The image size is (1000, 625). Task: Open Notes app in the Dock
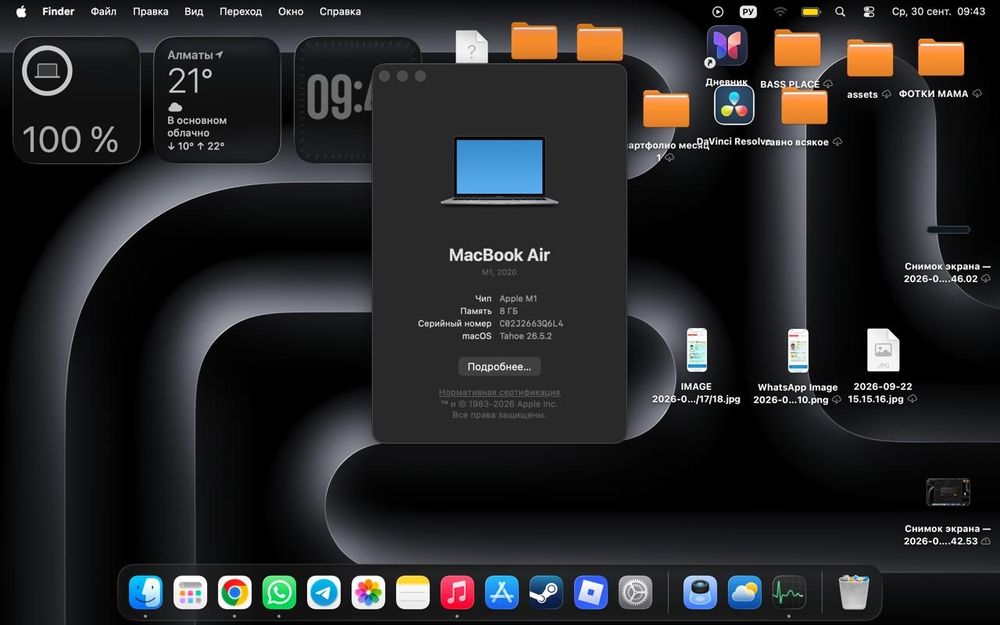click(413, 592)
